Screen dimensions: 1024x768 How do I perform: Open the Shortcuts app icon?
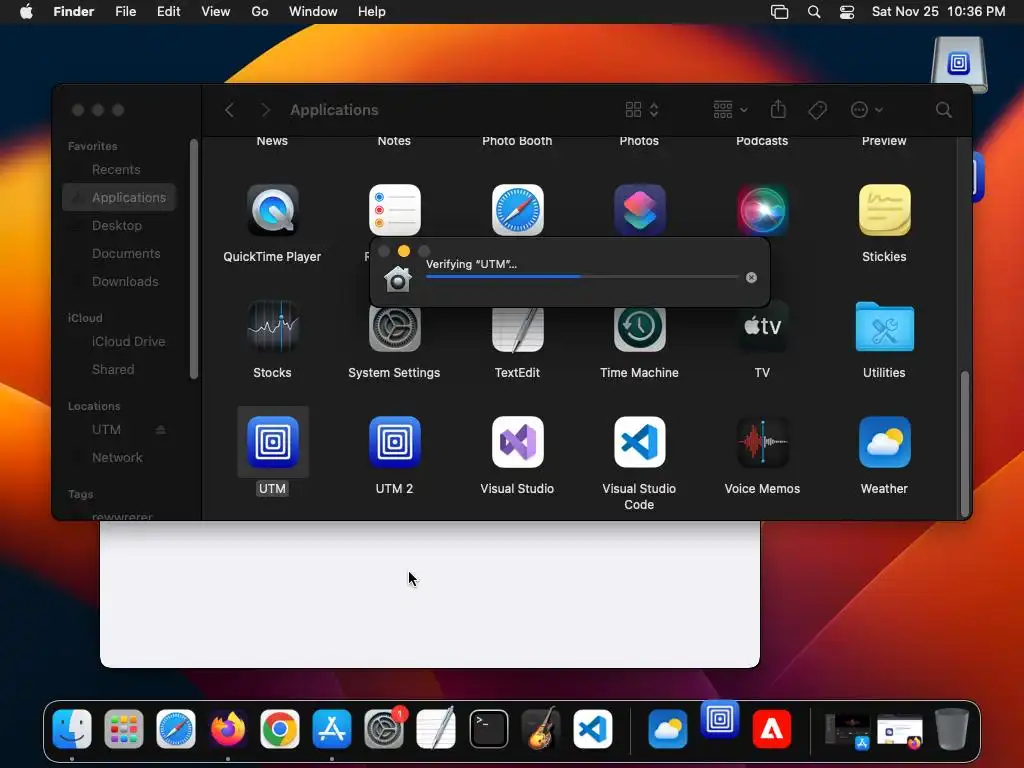pyautogui.click(x=639, y=210)
